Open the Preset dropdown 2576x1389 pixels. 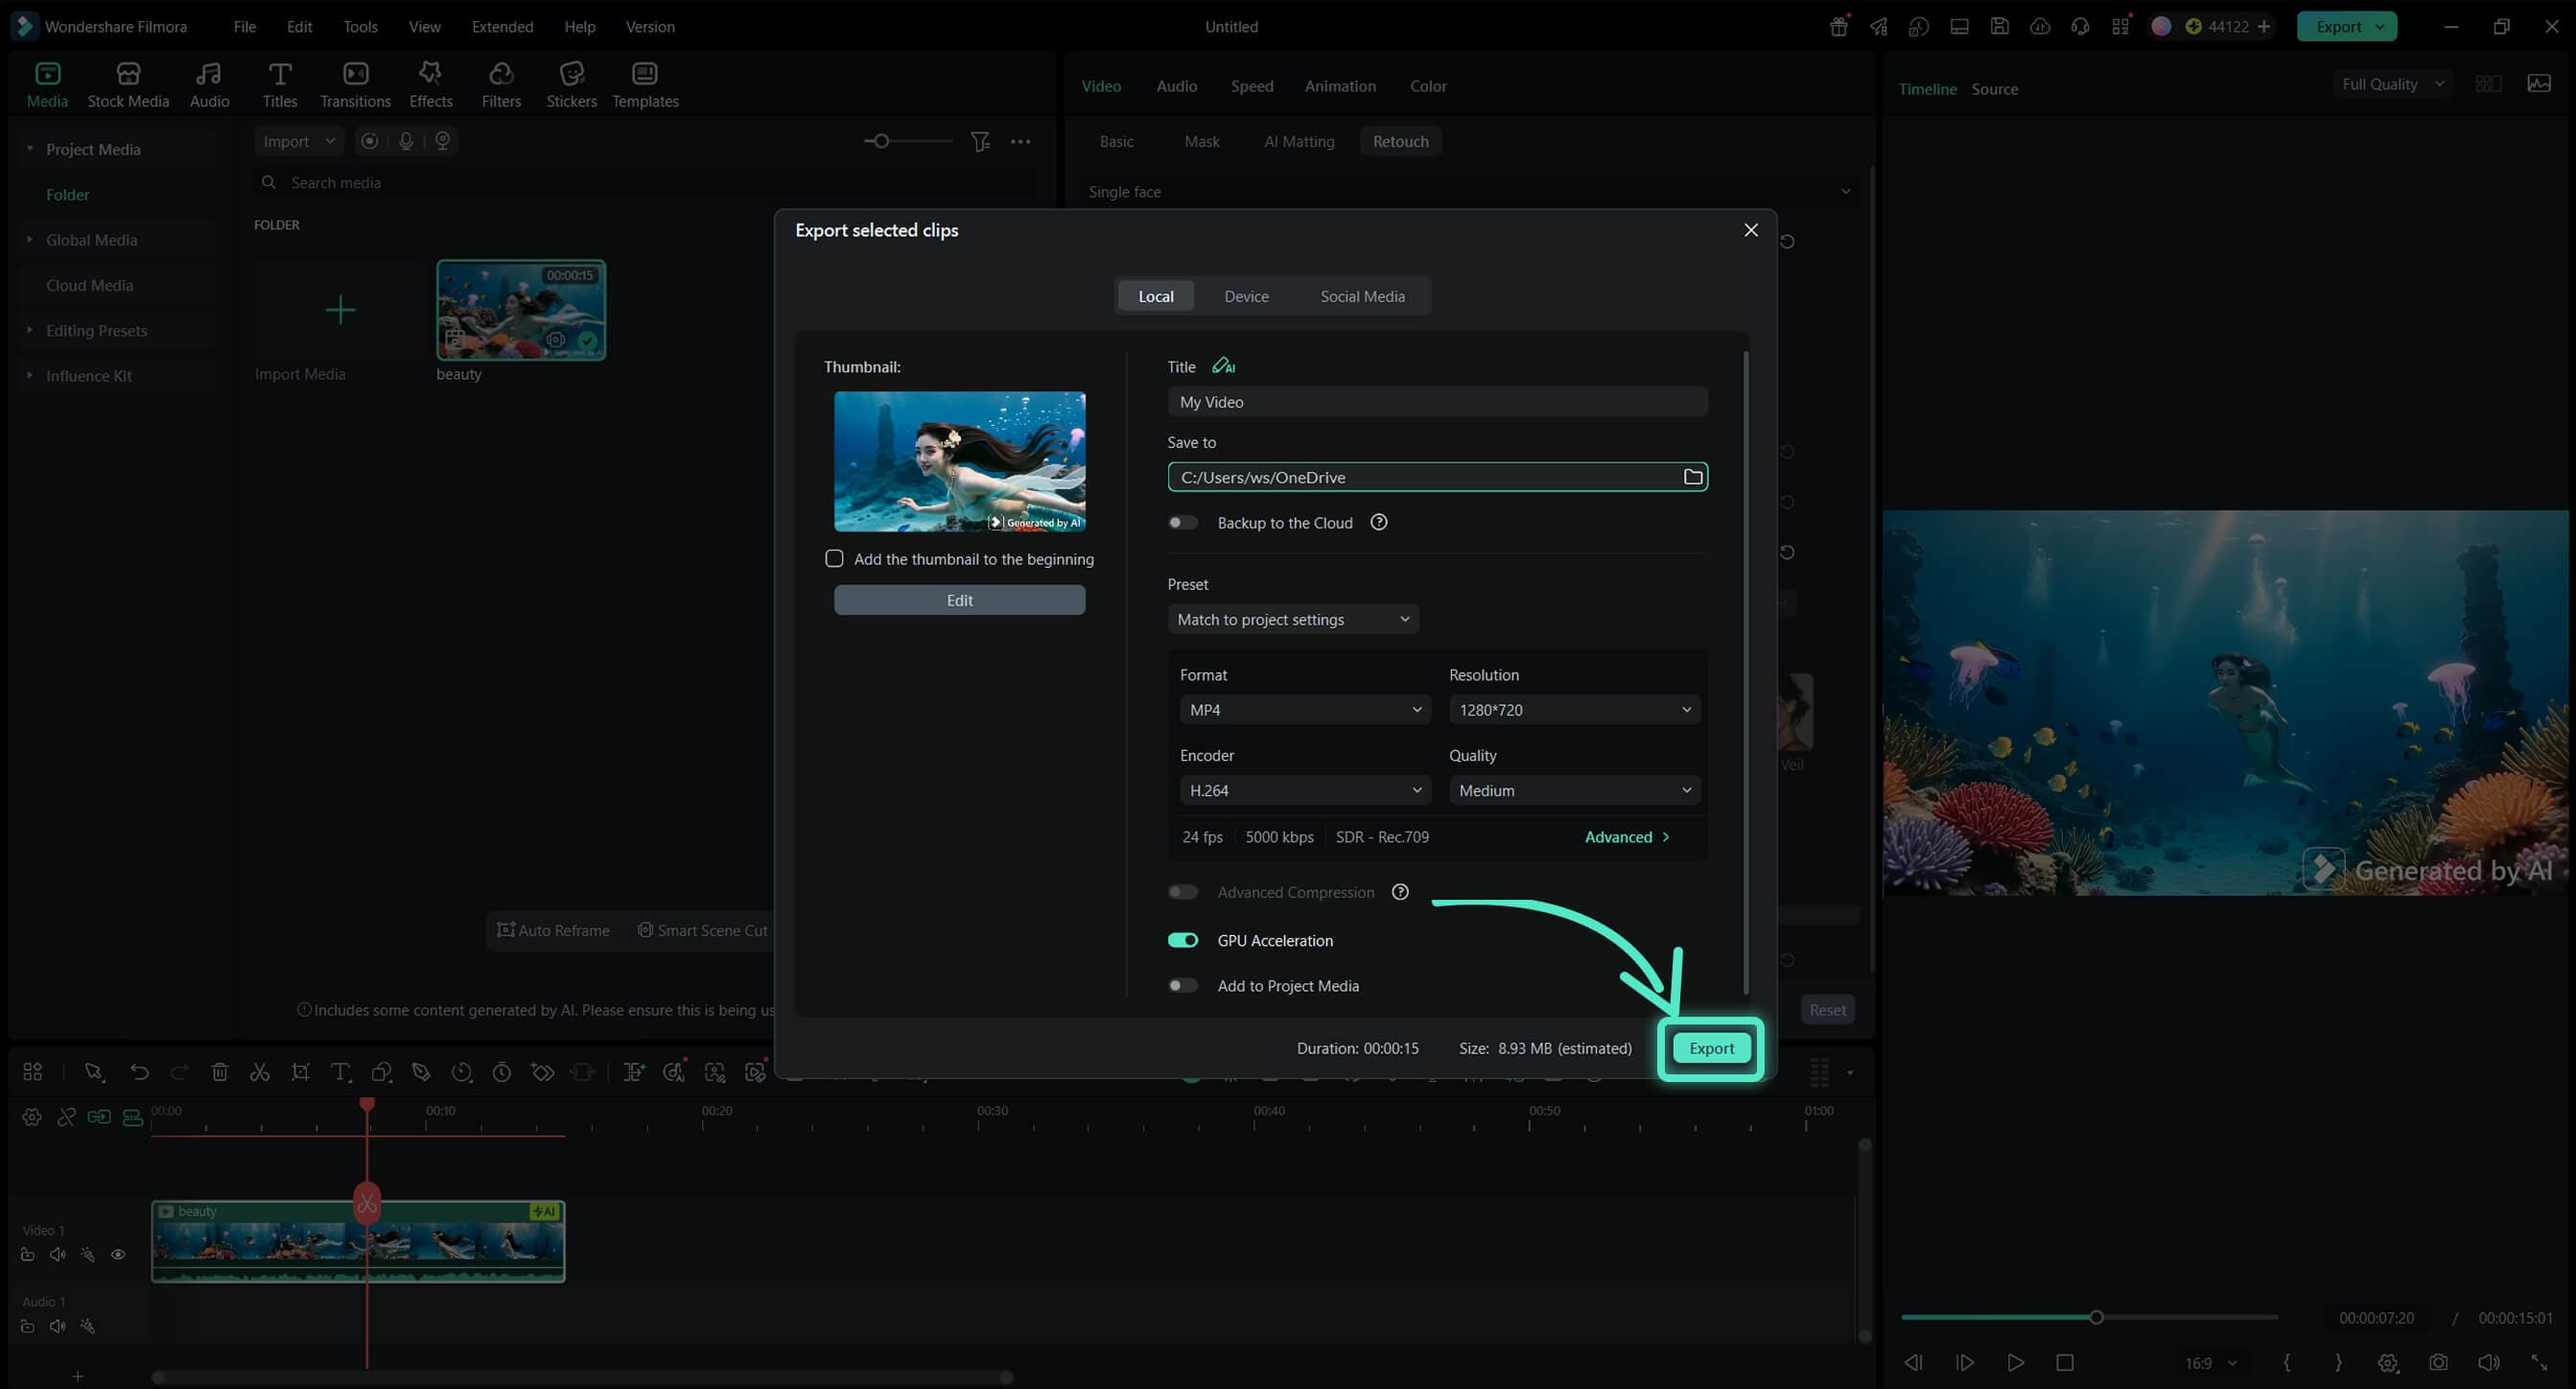(1293, 619)
